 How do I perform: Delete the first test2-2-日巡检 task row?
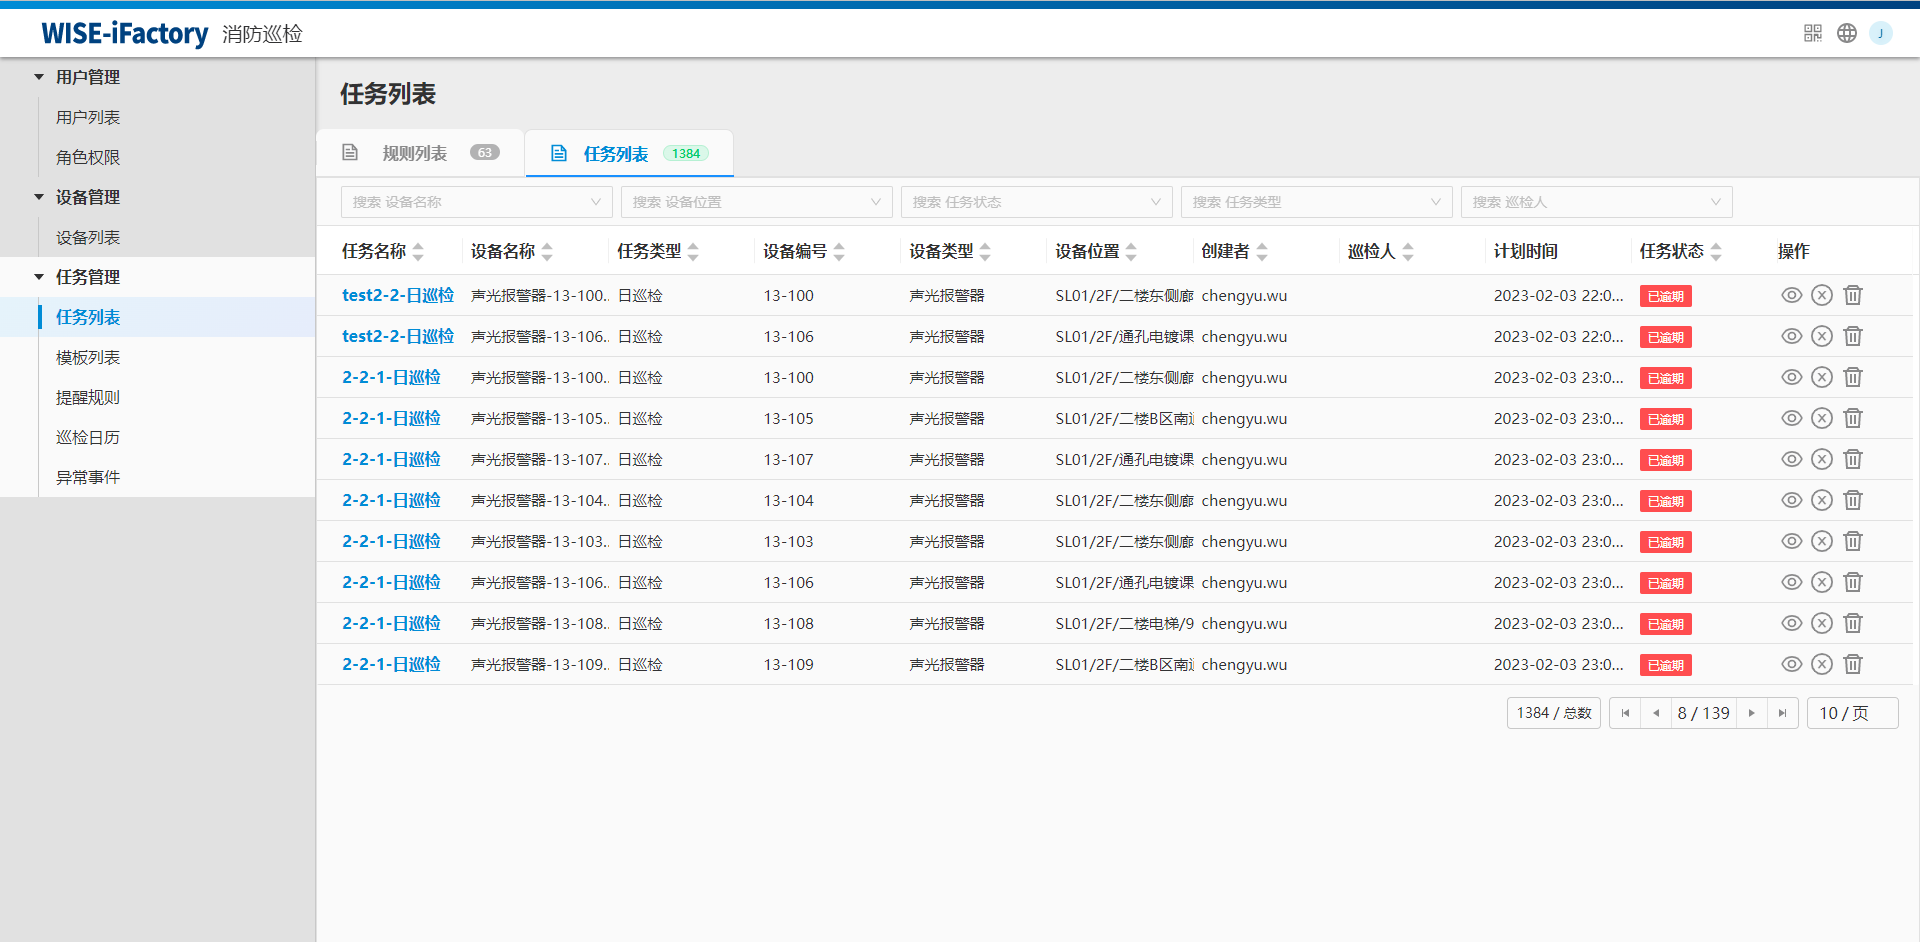[1852, 296]
